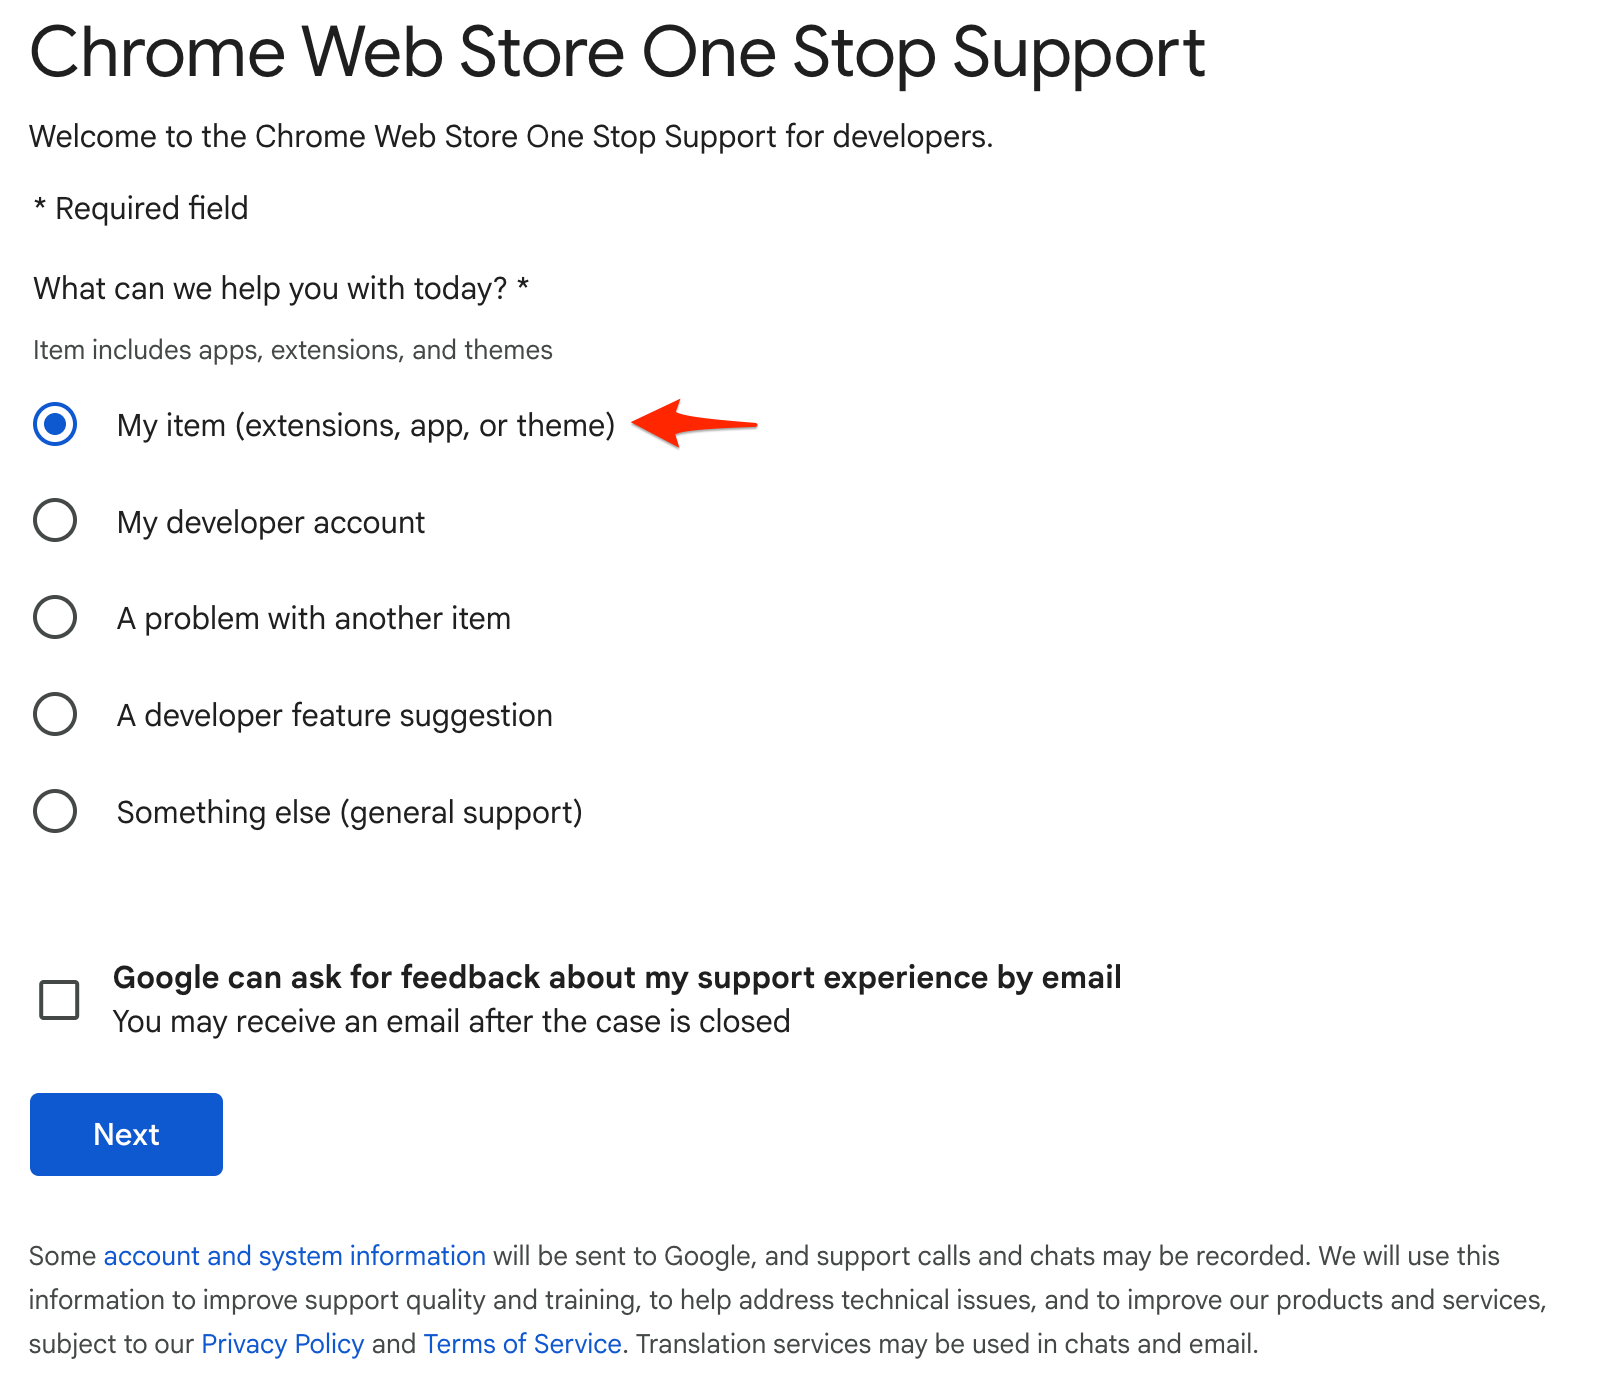
Task: Open the Privacy Policy link
Action: point(282,1343)
